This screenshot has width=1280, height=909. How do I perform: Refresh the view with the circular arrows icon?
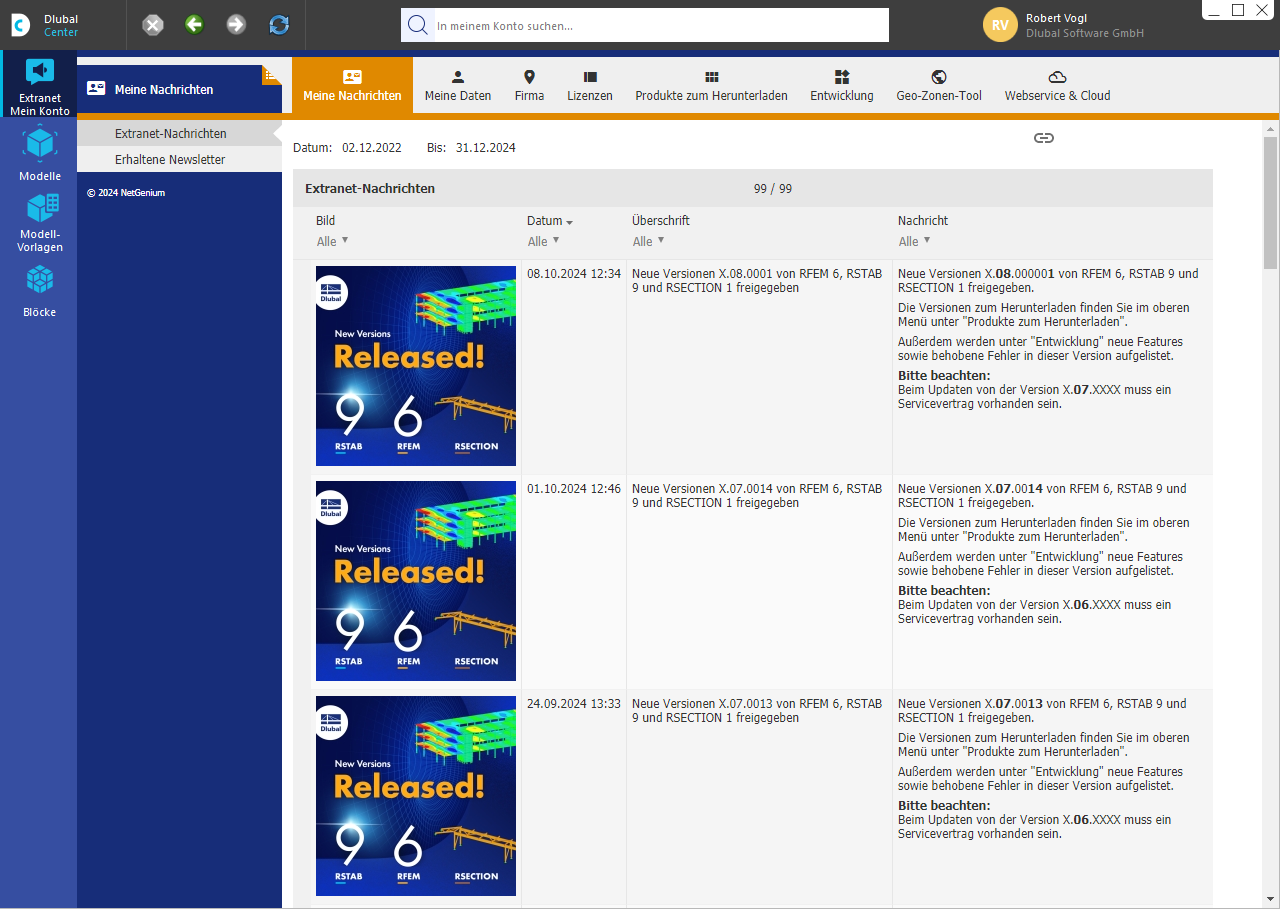pos(278,24)
